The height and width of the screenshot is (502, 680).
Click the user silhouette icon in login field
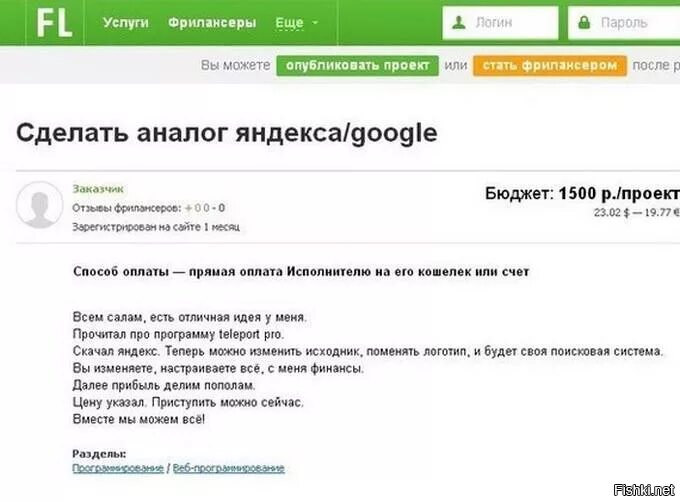[x=459, y=22]
